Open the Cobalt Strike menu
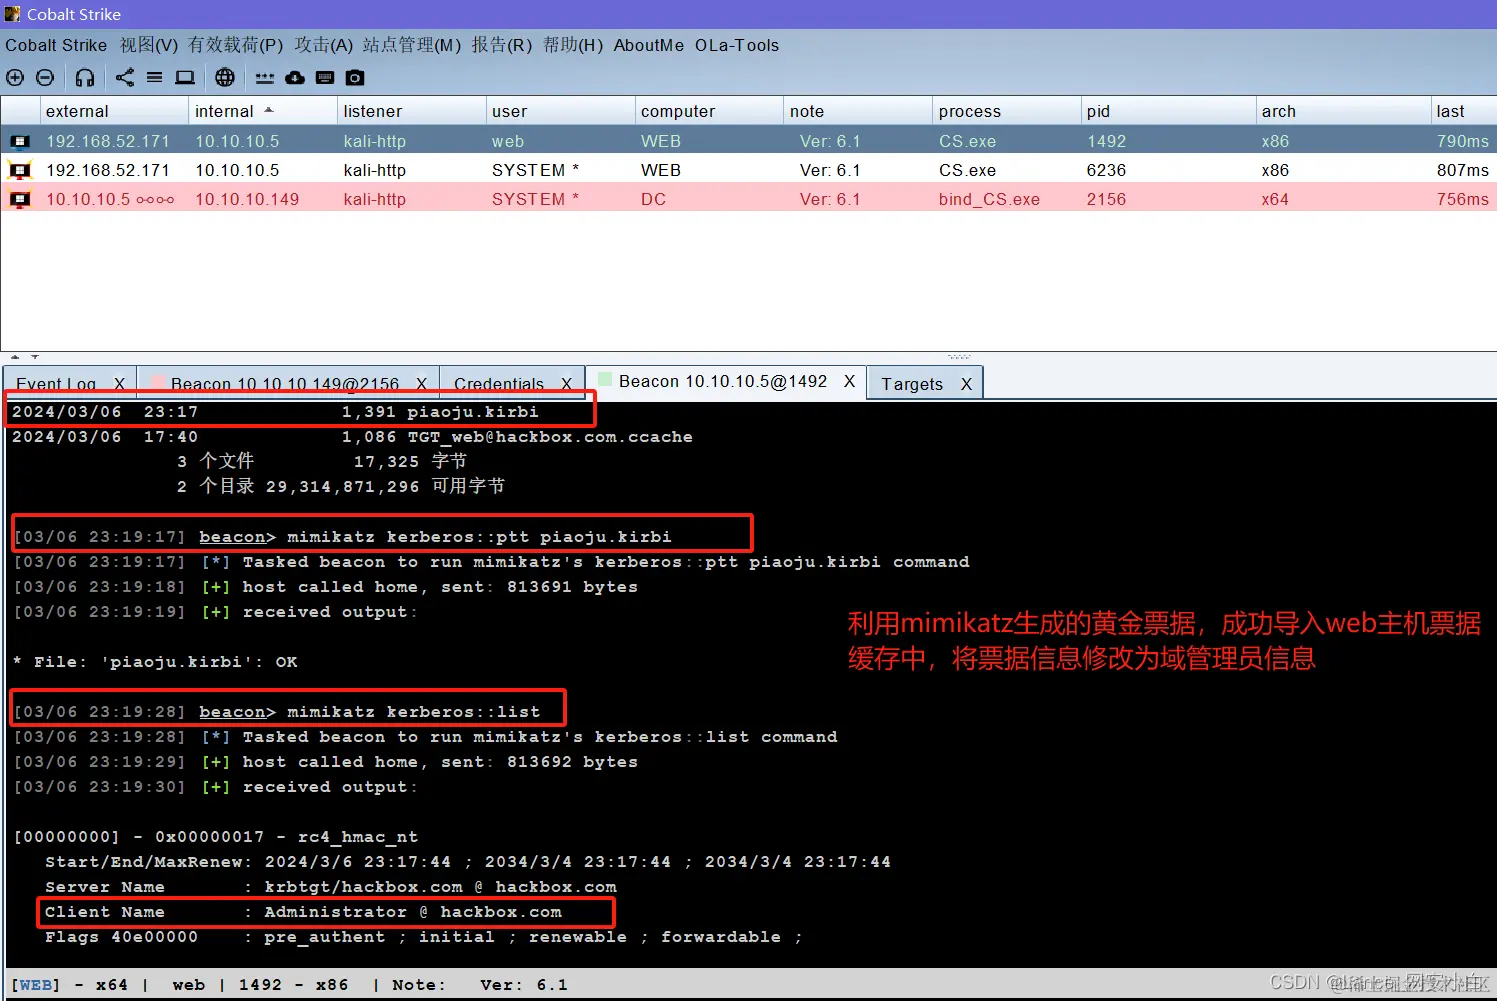This screenshot has height=1001, width=1497. click(x=56, y=45)
